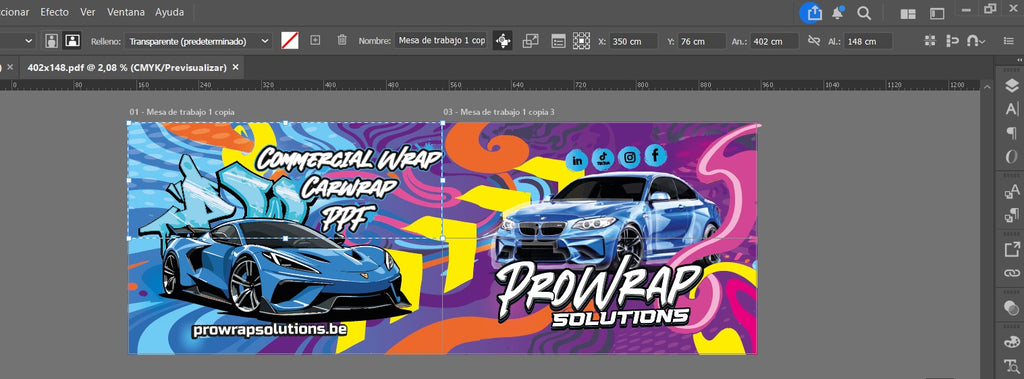Create a new artboard with the plus icon
The width and height of the screenshot is (1024, 379).
315,41
